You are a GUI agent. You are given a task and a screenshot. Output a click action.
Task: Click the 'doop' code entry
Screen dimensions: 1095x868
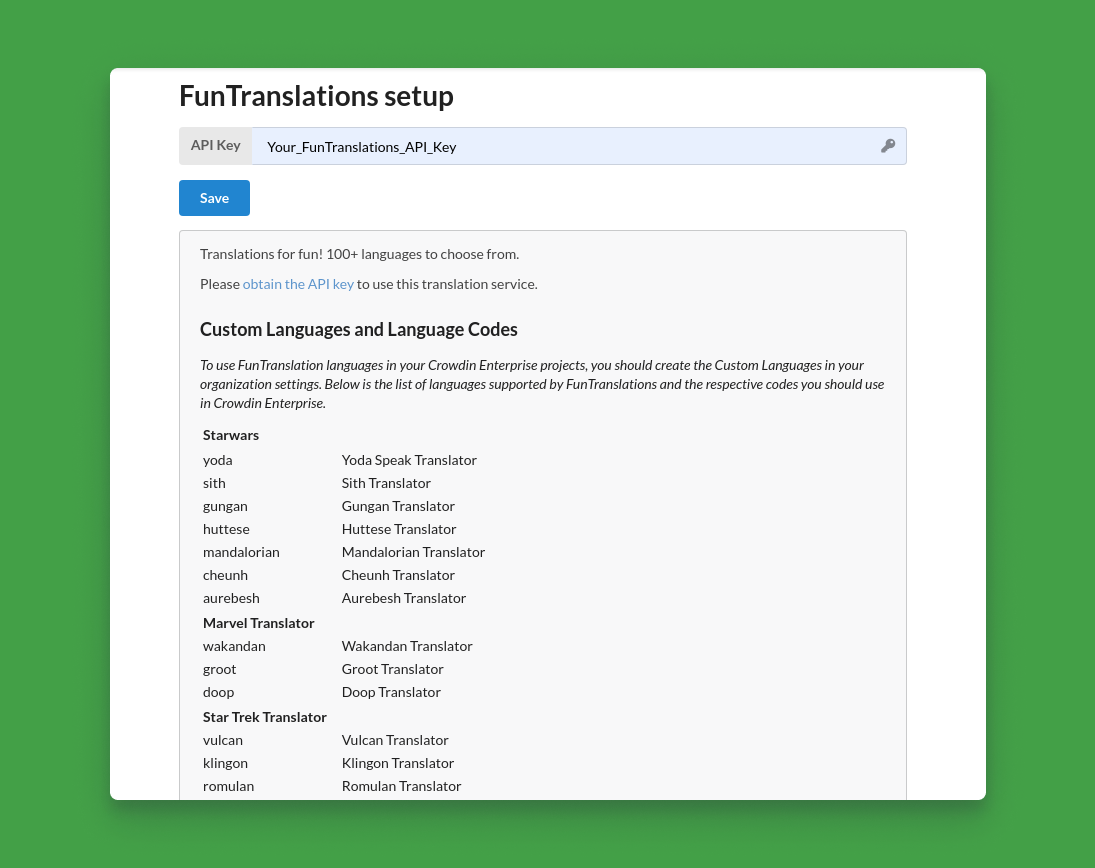219,693
